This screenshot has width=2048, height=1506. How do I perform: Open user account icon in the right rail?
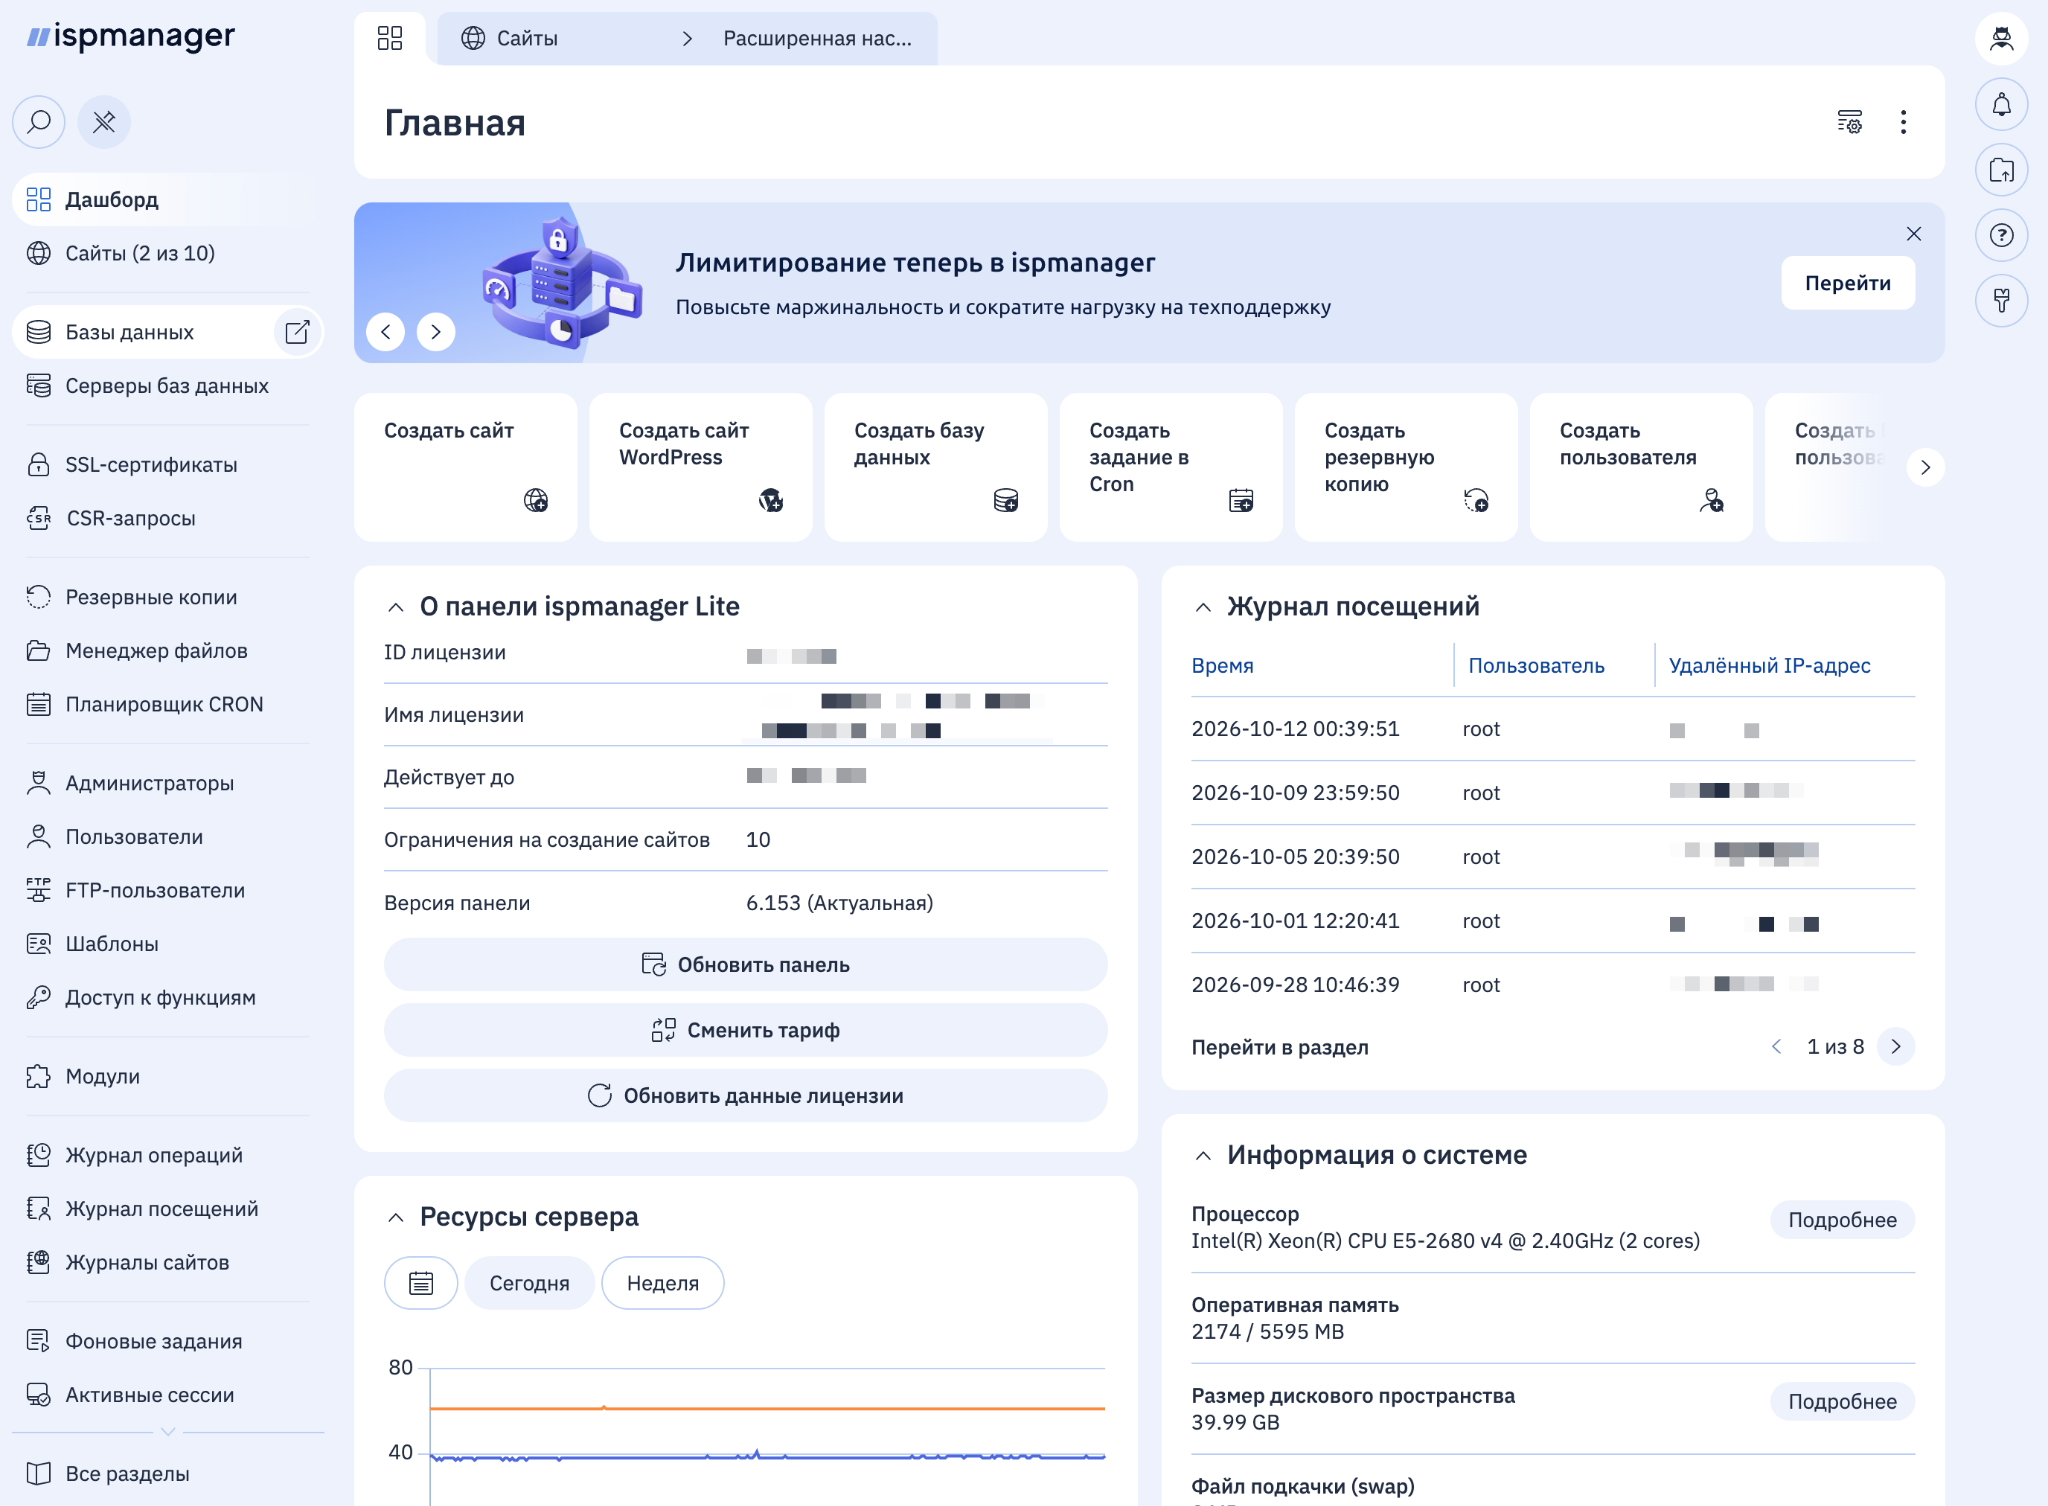[2001, 39]
